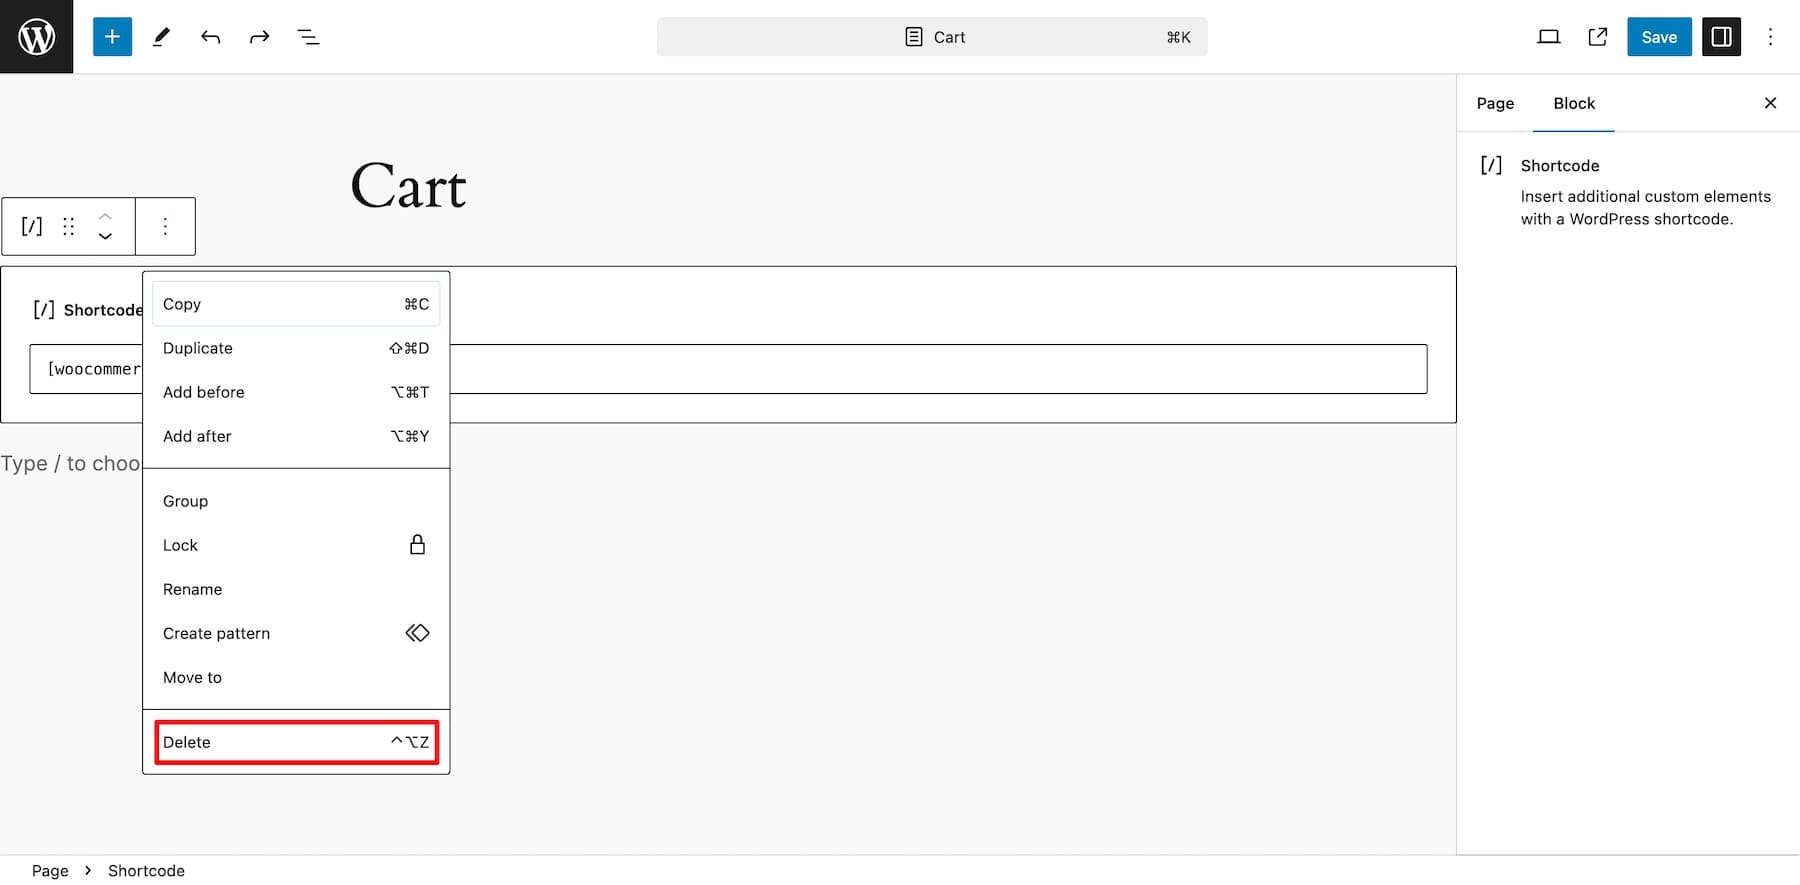Switch to the Page tab
Image resolution: width=1800 pixels, height=885 pixels.
pyautogui.click(x=1494, y=103)
